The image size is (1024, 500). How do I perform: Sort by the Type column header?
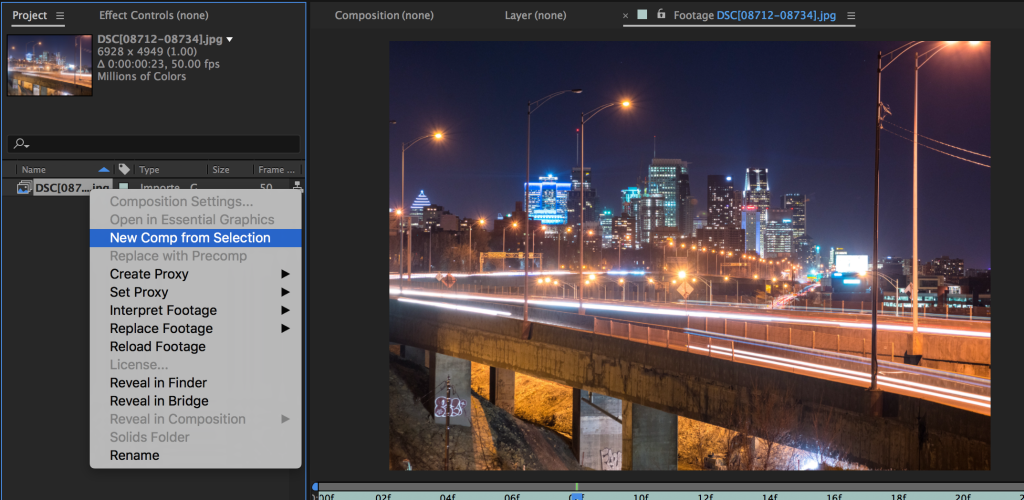tap(149, 170)
